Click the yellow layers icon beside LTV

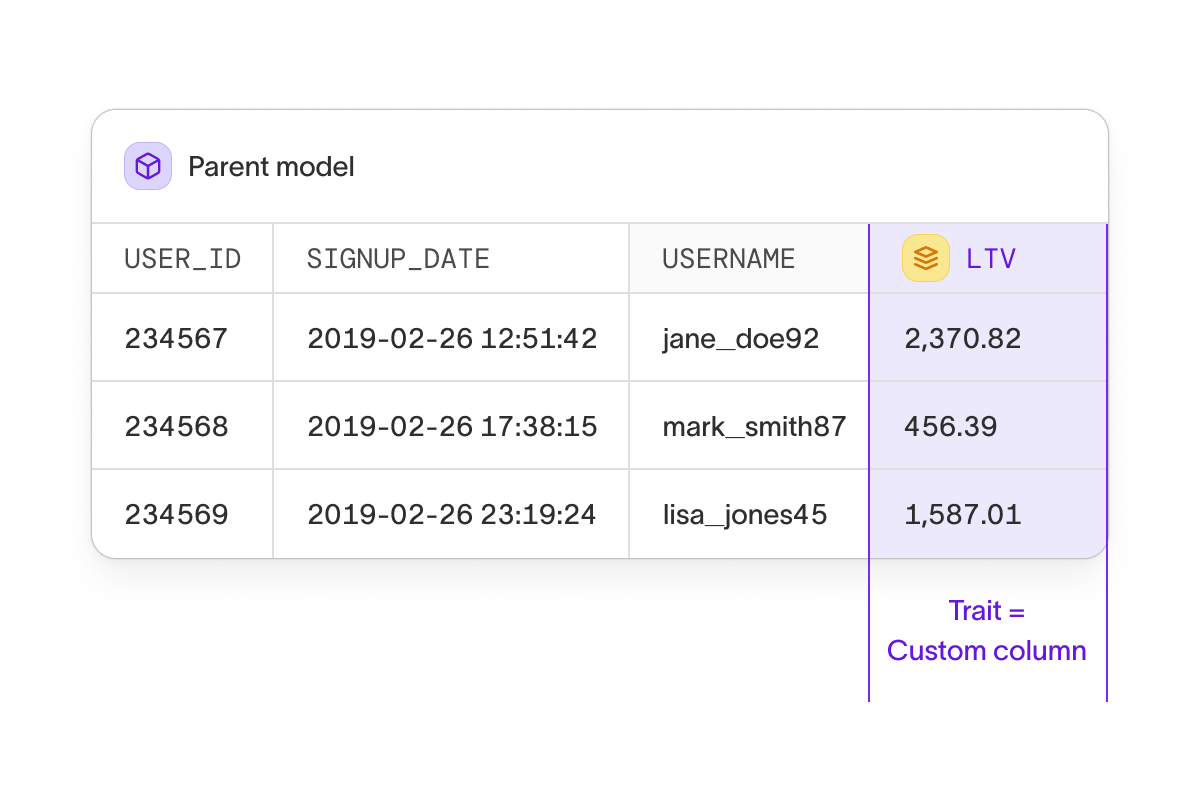tap(925, 259)
